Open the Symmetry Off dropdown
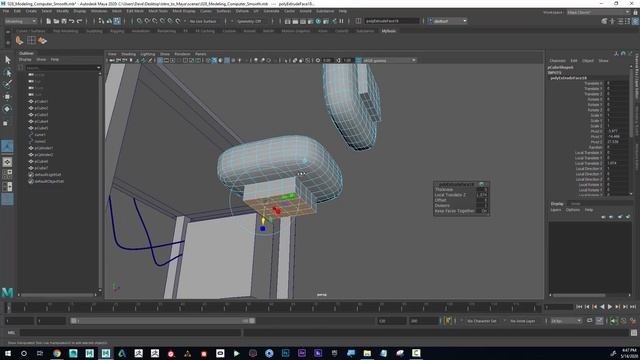Image resolution: width=640 pixels, height=360 pixels. pyautogui.click(x=249, y=21)
